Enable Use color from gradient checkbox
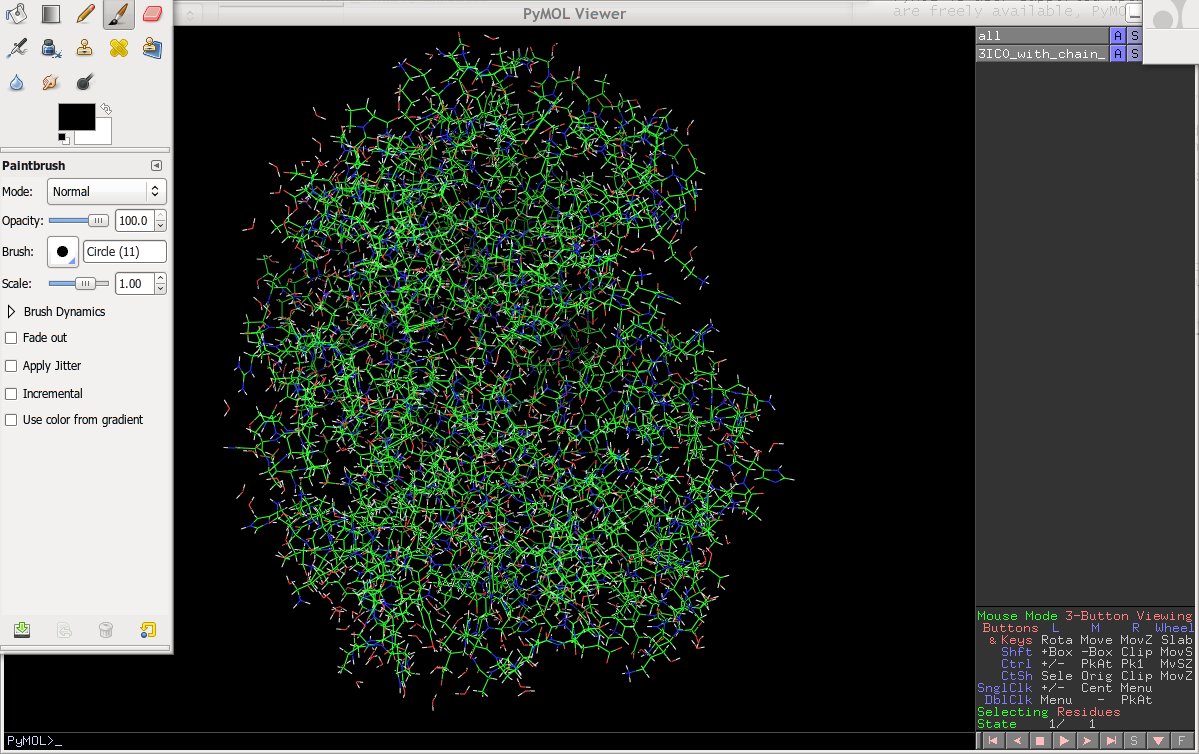The image size is (1199, 754). coord(11,420)
